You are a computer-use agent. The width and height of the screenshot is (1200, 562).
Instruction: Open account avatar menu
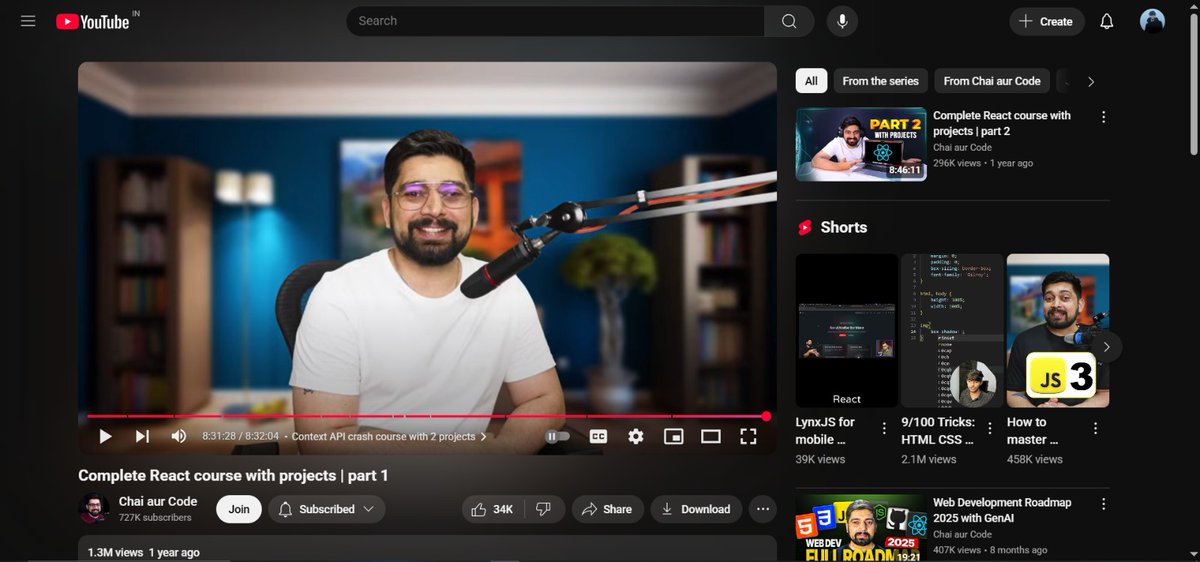point(1153,21)
